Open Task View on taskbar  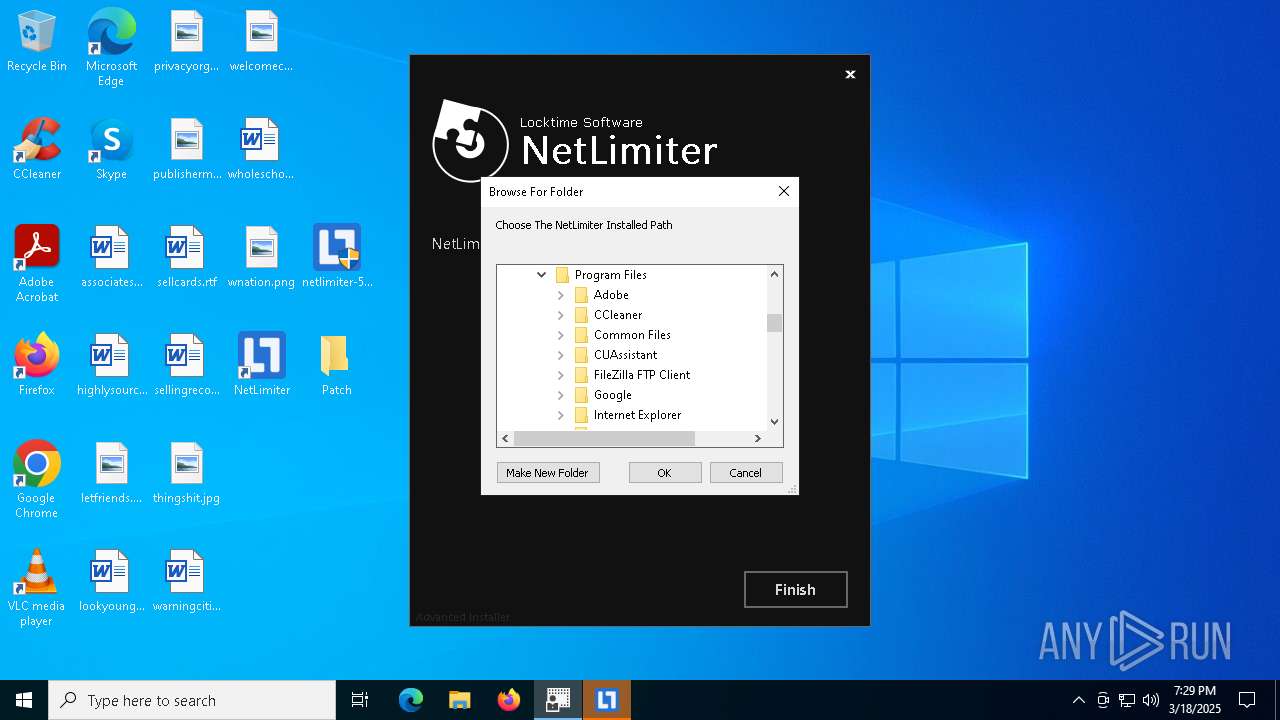[360, 700]
